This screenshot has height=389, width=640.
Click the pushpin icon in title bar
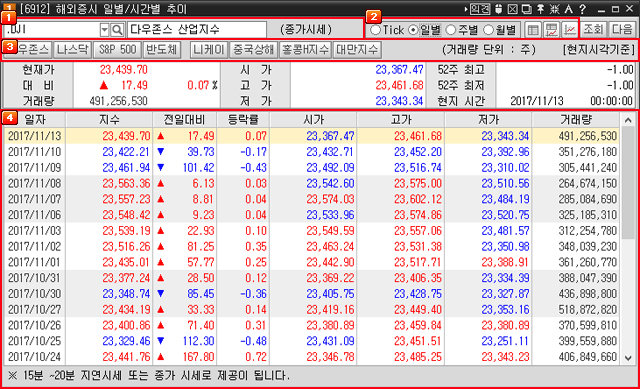[540, 9]
